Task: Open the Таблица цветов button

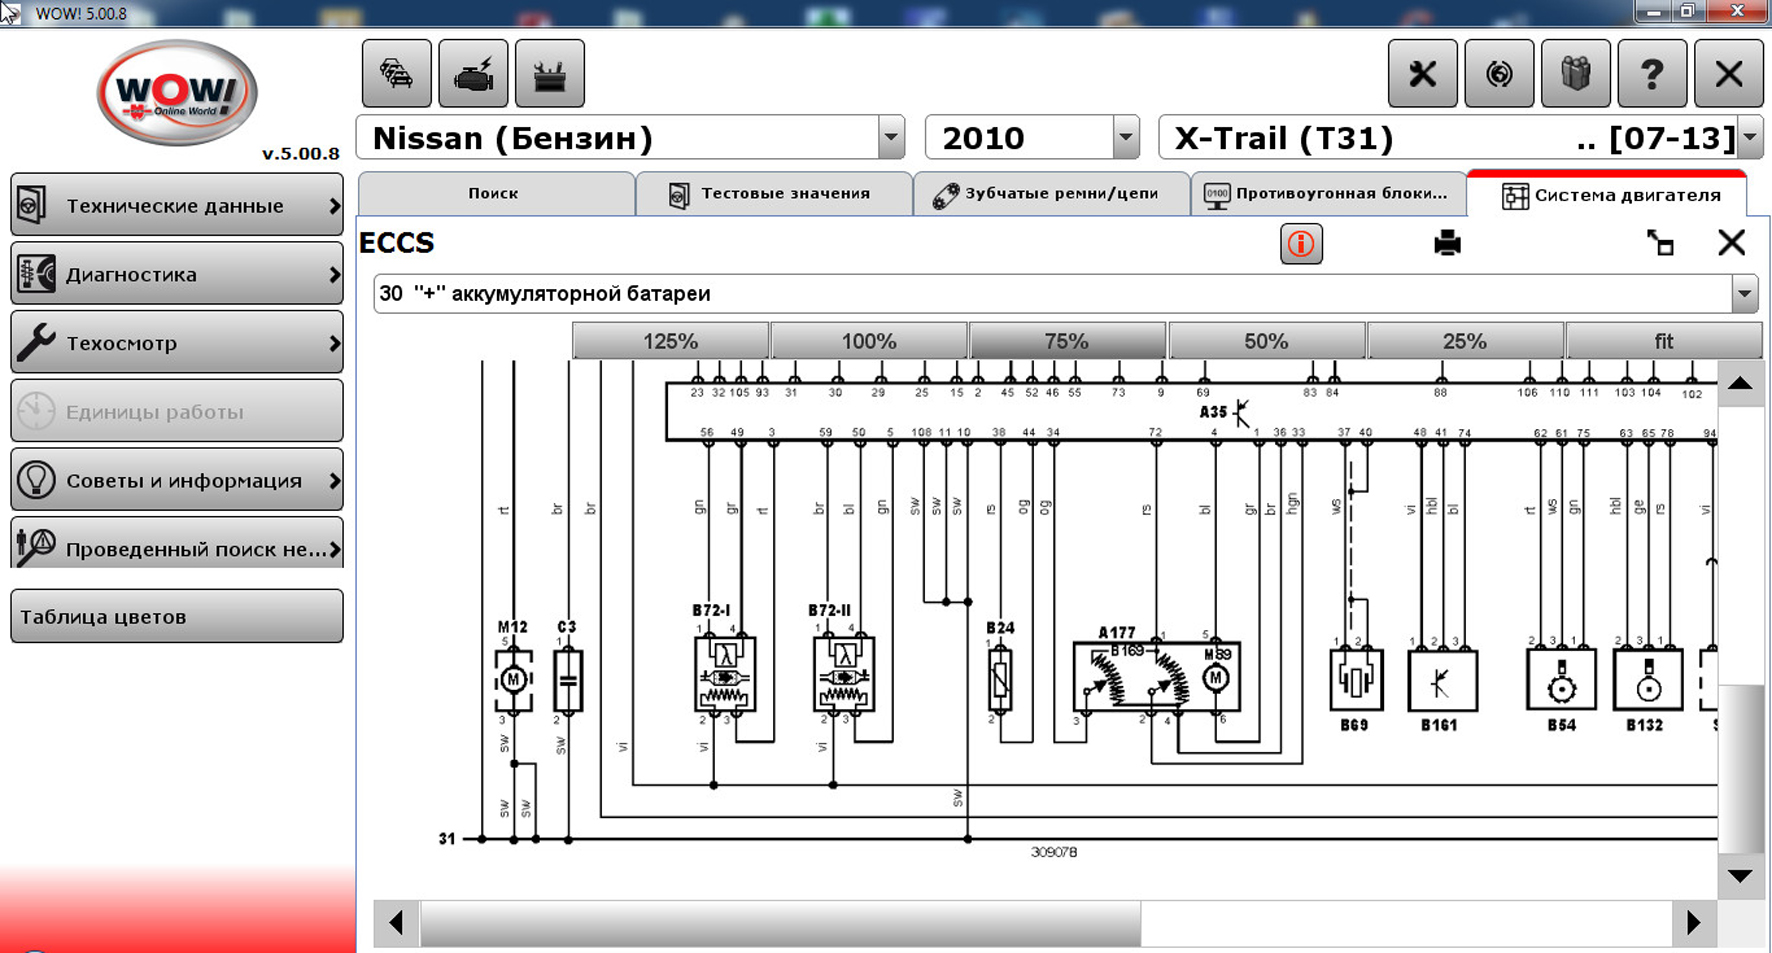Action: (177, 617)
